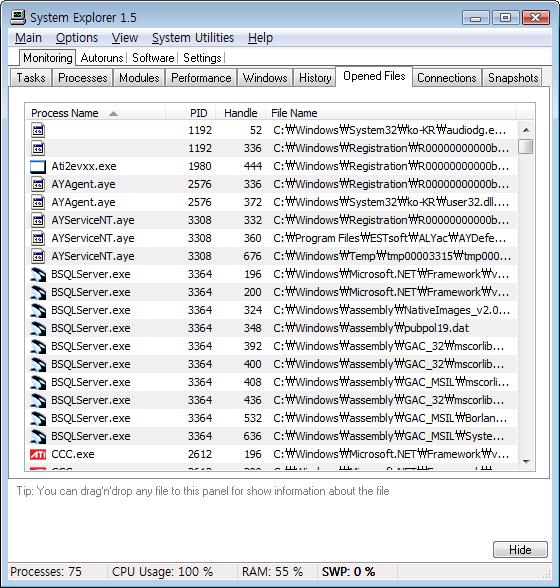
Task: Sort by the Handle column header
Action: pos(240,113)
